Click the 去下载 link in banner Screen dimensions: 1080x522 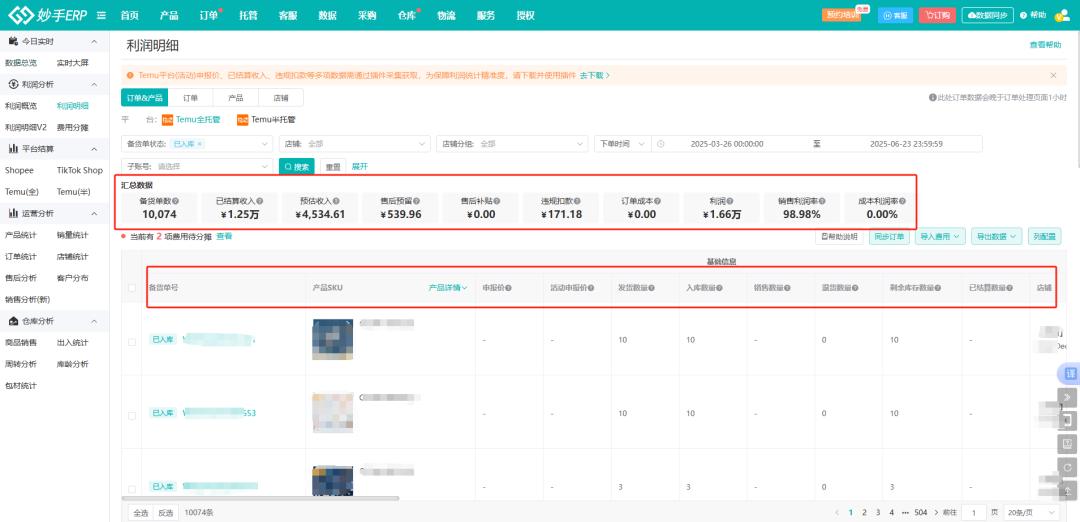click(593, 75)
